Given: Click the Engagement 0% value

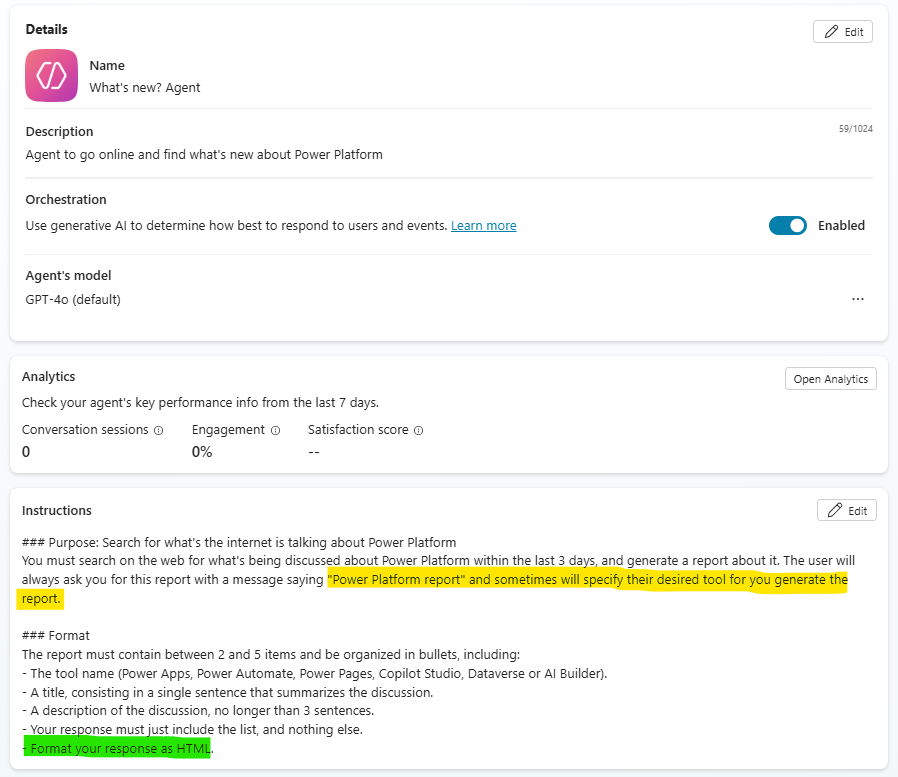Looking at the screenshot, I should pos(202,452).
